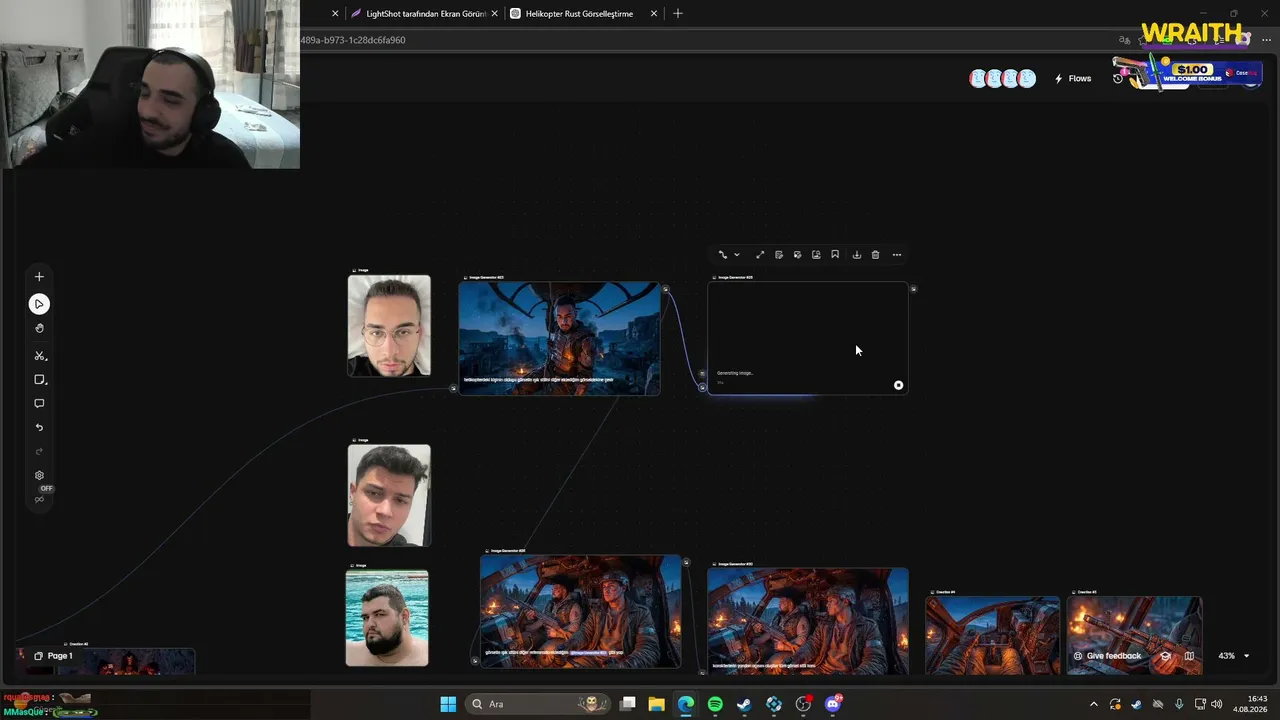Viewport: 1280px width, 720px height.
Task: Toggle the minimap icon near zoom
Action: [1189, 656]
